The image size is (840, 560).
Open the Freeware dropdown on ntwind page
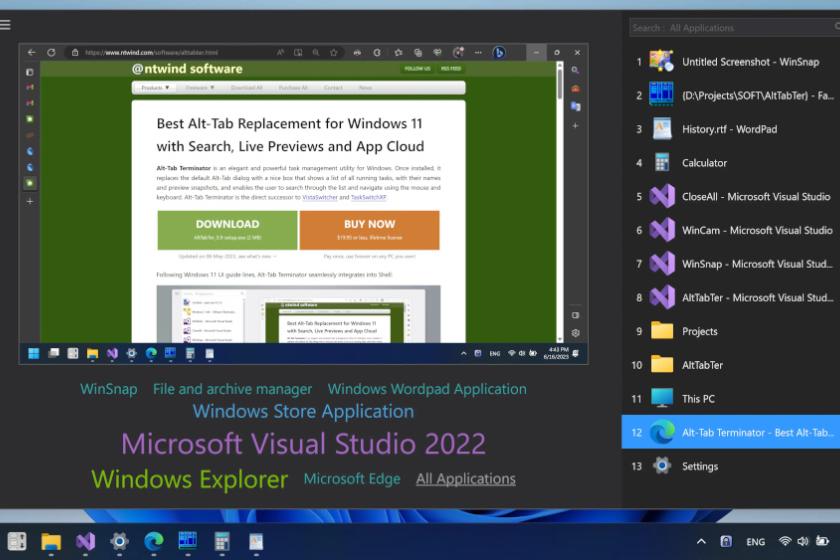(x=199, y=88)
